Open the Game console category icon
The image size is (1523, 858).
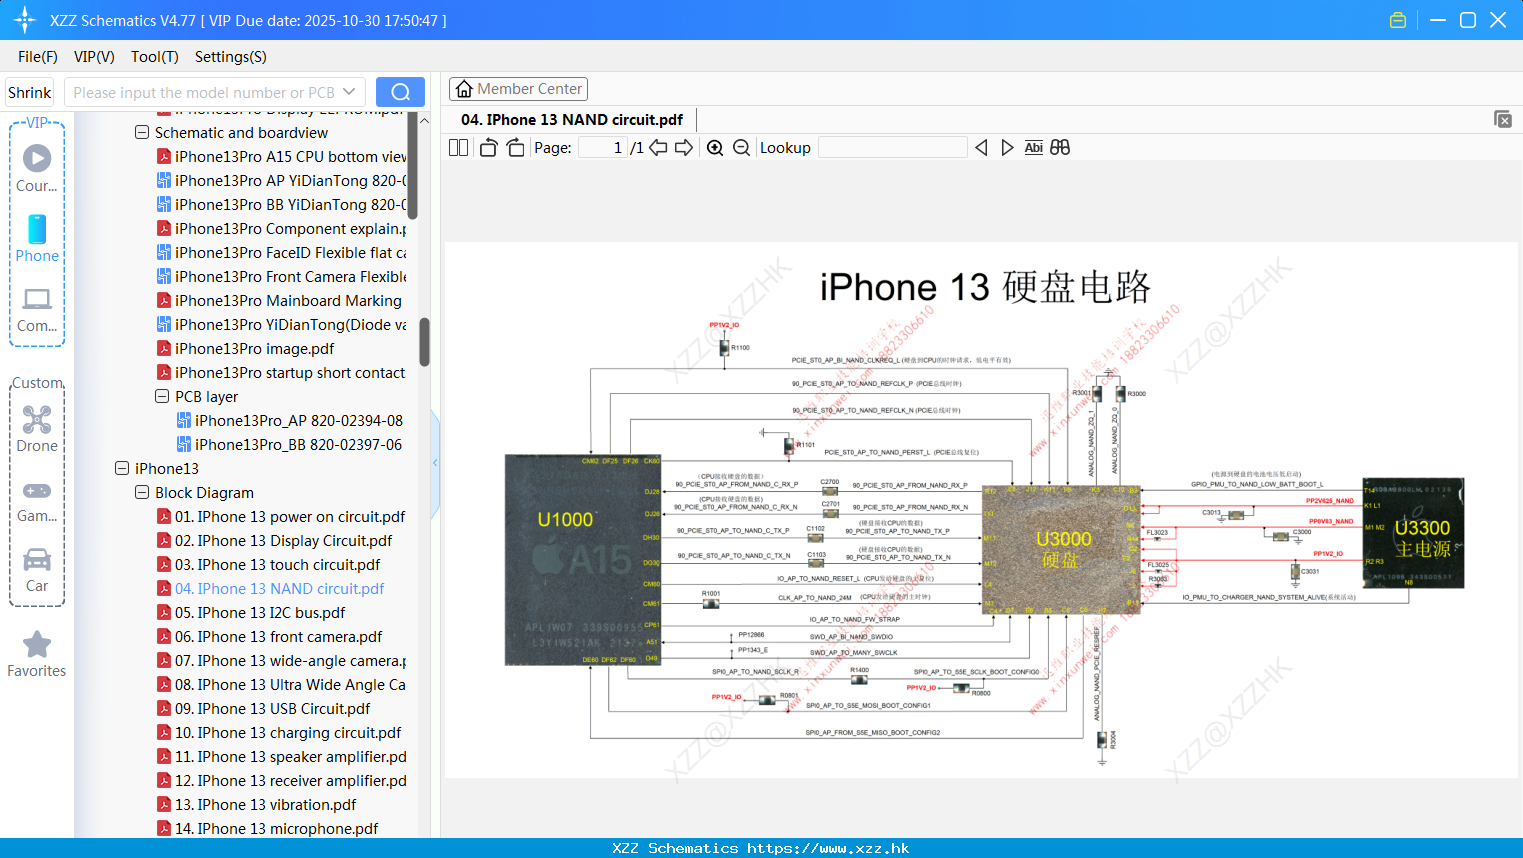click(37, 491)
